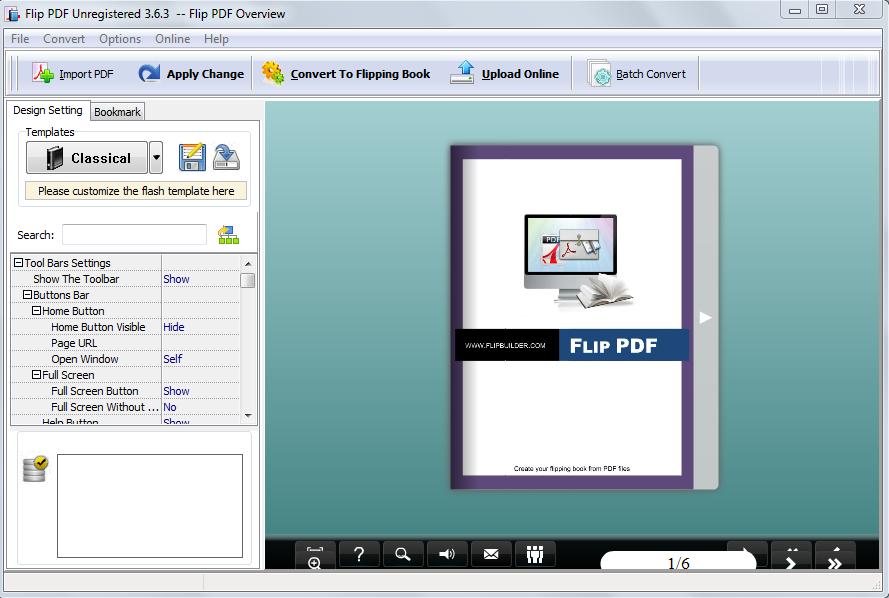
Task: Click the envelope share by email icon
Action: (x=491, y=554)
